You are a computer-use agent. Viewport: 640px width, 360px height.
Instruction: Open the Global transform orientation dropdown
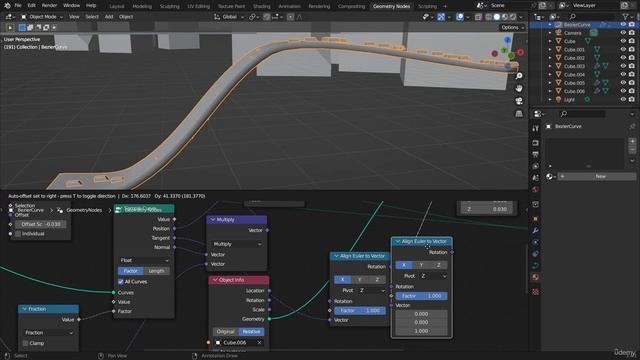tap(229, 17)
